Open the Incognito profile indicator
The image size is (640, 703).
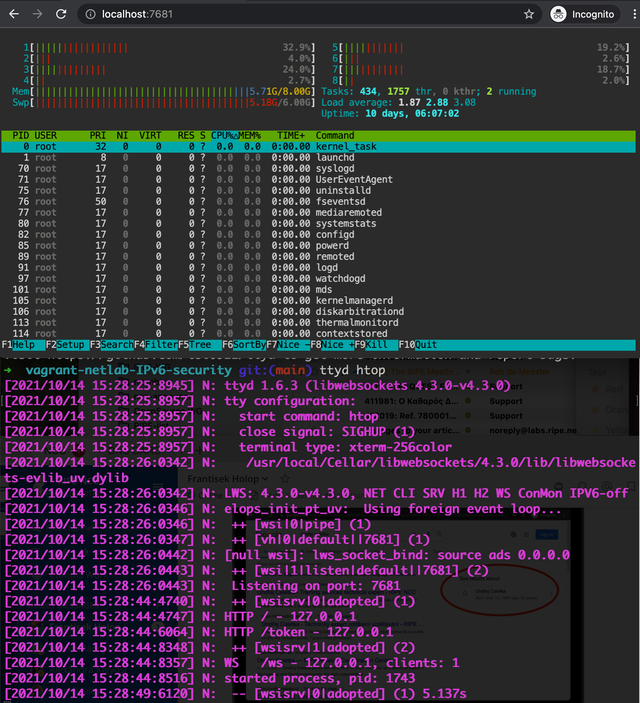point(585,14)
